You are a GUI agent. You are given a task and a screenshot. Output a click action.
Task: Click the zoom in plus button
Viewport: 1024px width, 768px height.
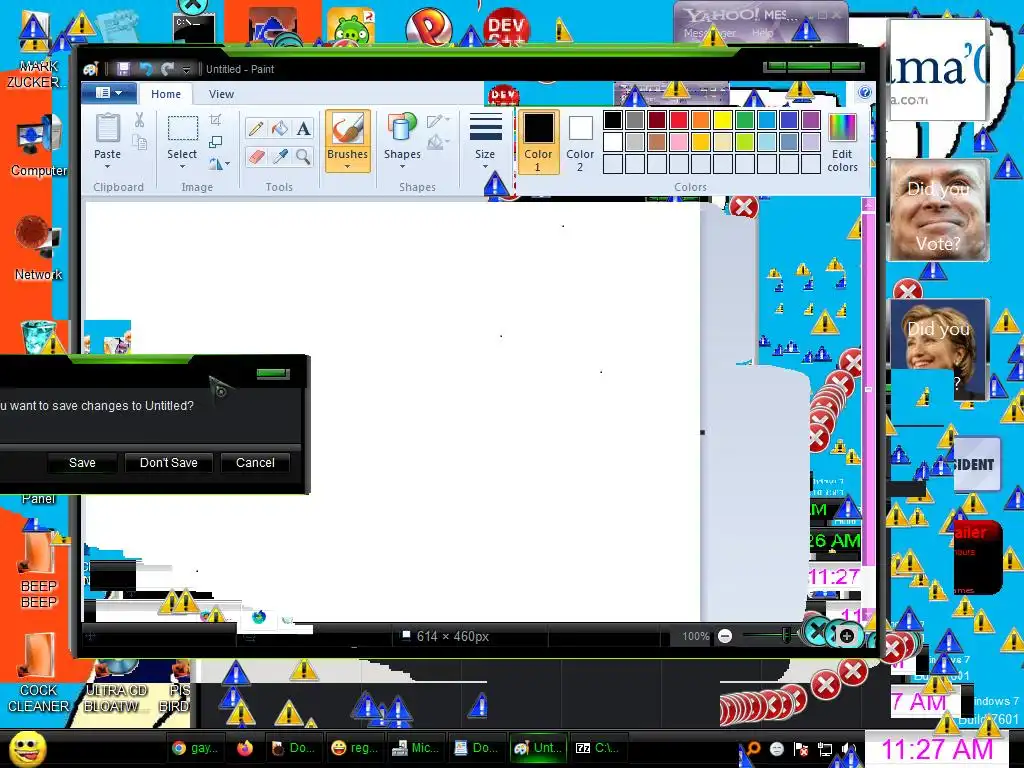point(847,636)
